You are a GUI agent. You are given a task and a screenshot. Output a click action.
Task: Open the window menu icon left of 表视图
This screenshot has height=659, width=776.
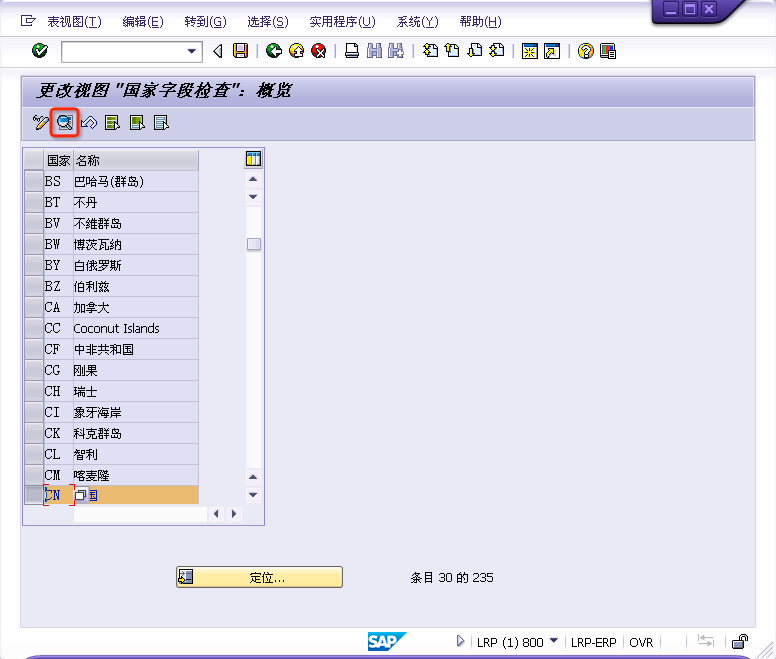click(x=28, y=21)
